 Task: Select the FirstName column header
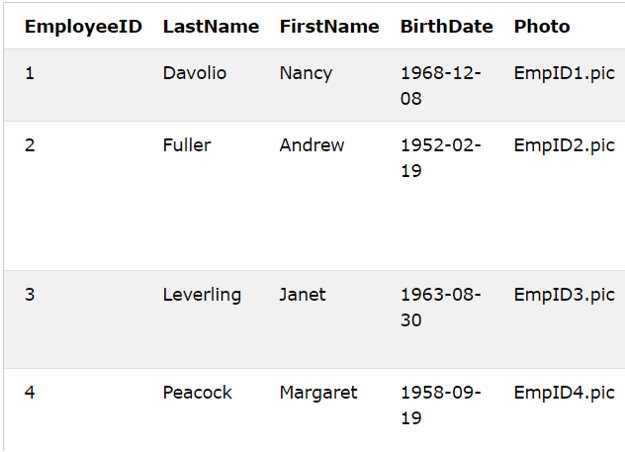pyautogui.click(x=329, y=27)
